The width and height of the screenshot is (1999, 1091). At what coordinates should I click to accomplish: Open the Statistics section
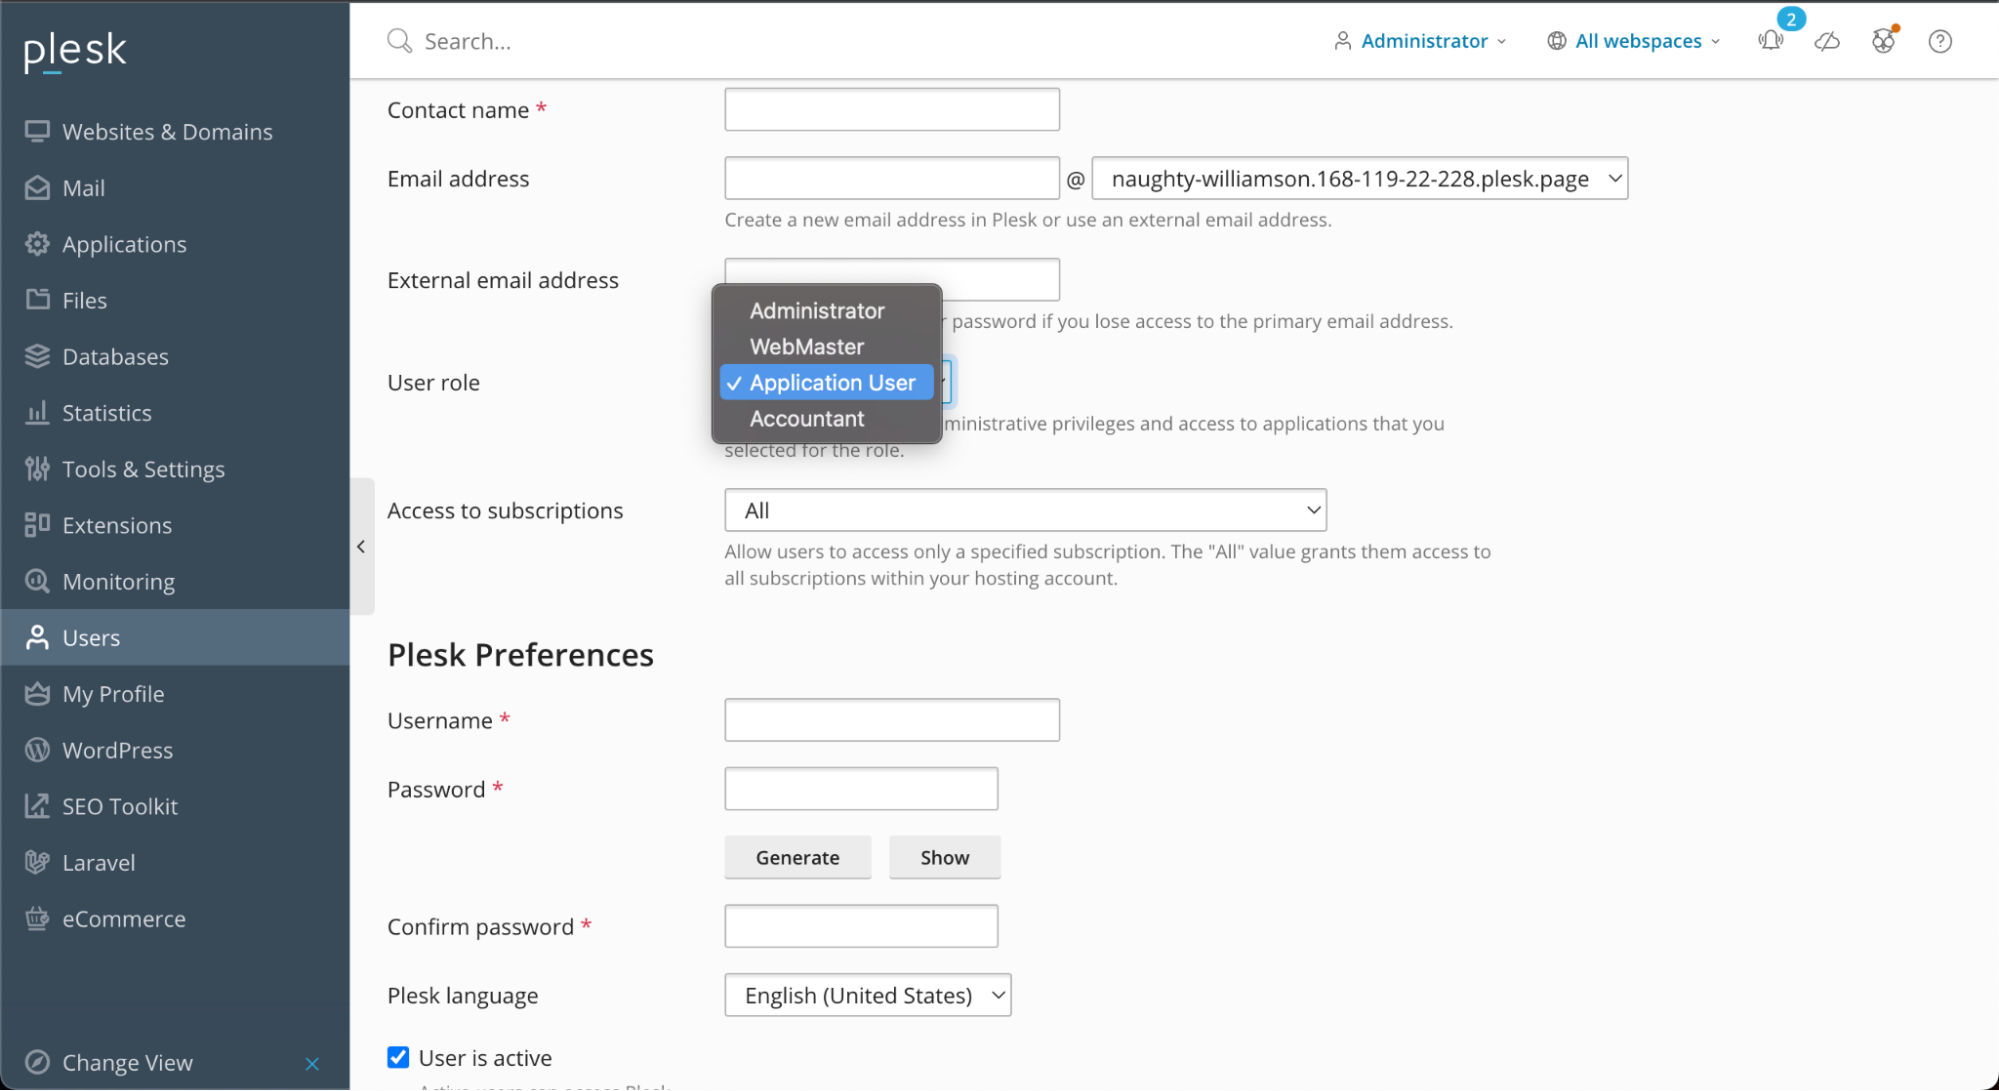tap(107, 412)
